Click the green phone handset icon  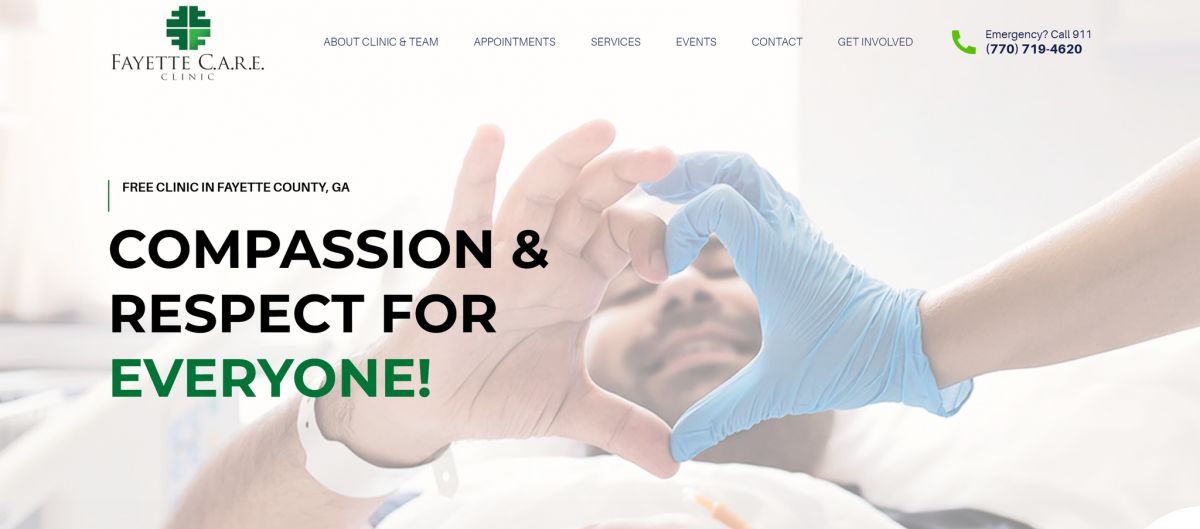tap(963, 42)
